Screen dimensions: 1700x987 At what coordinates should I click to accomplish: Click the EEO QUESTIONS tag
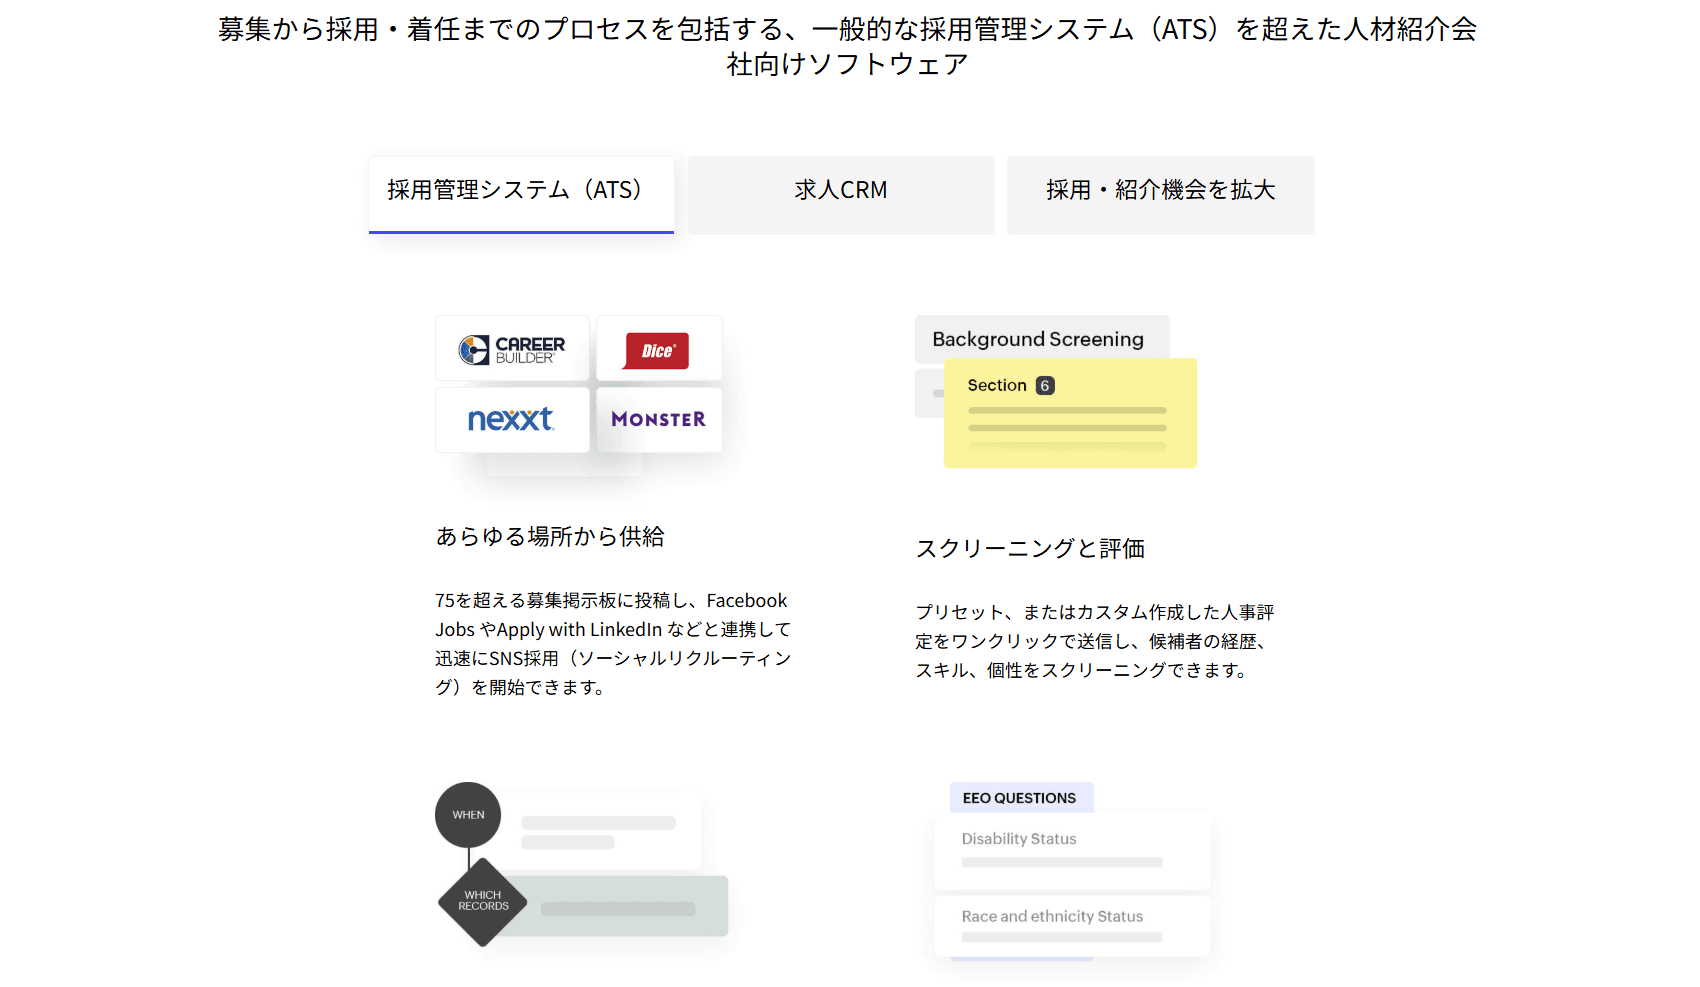click(x=1020, y=798)
